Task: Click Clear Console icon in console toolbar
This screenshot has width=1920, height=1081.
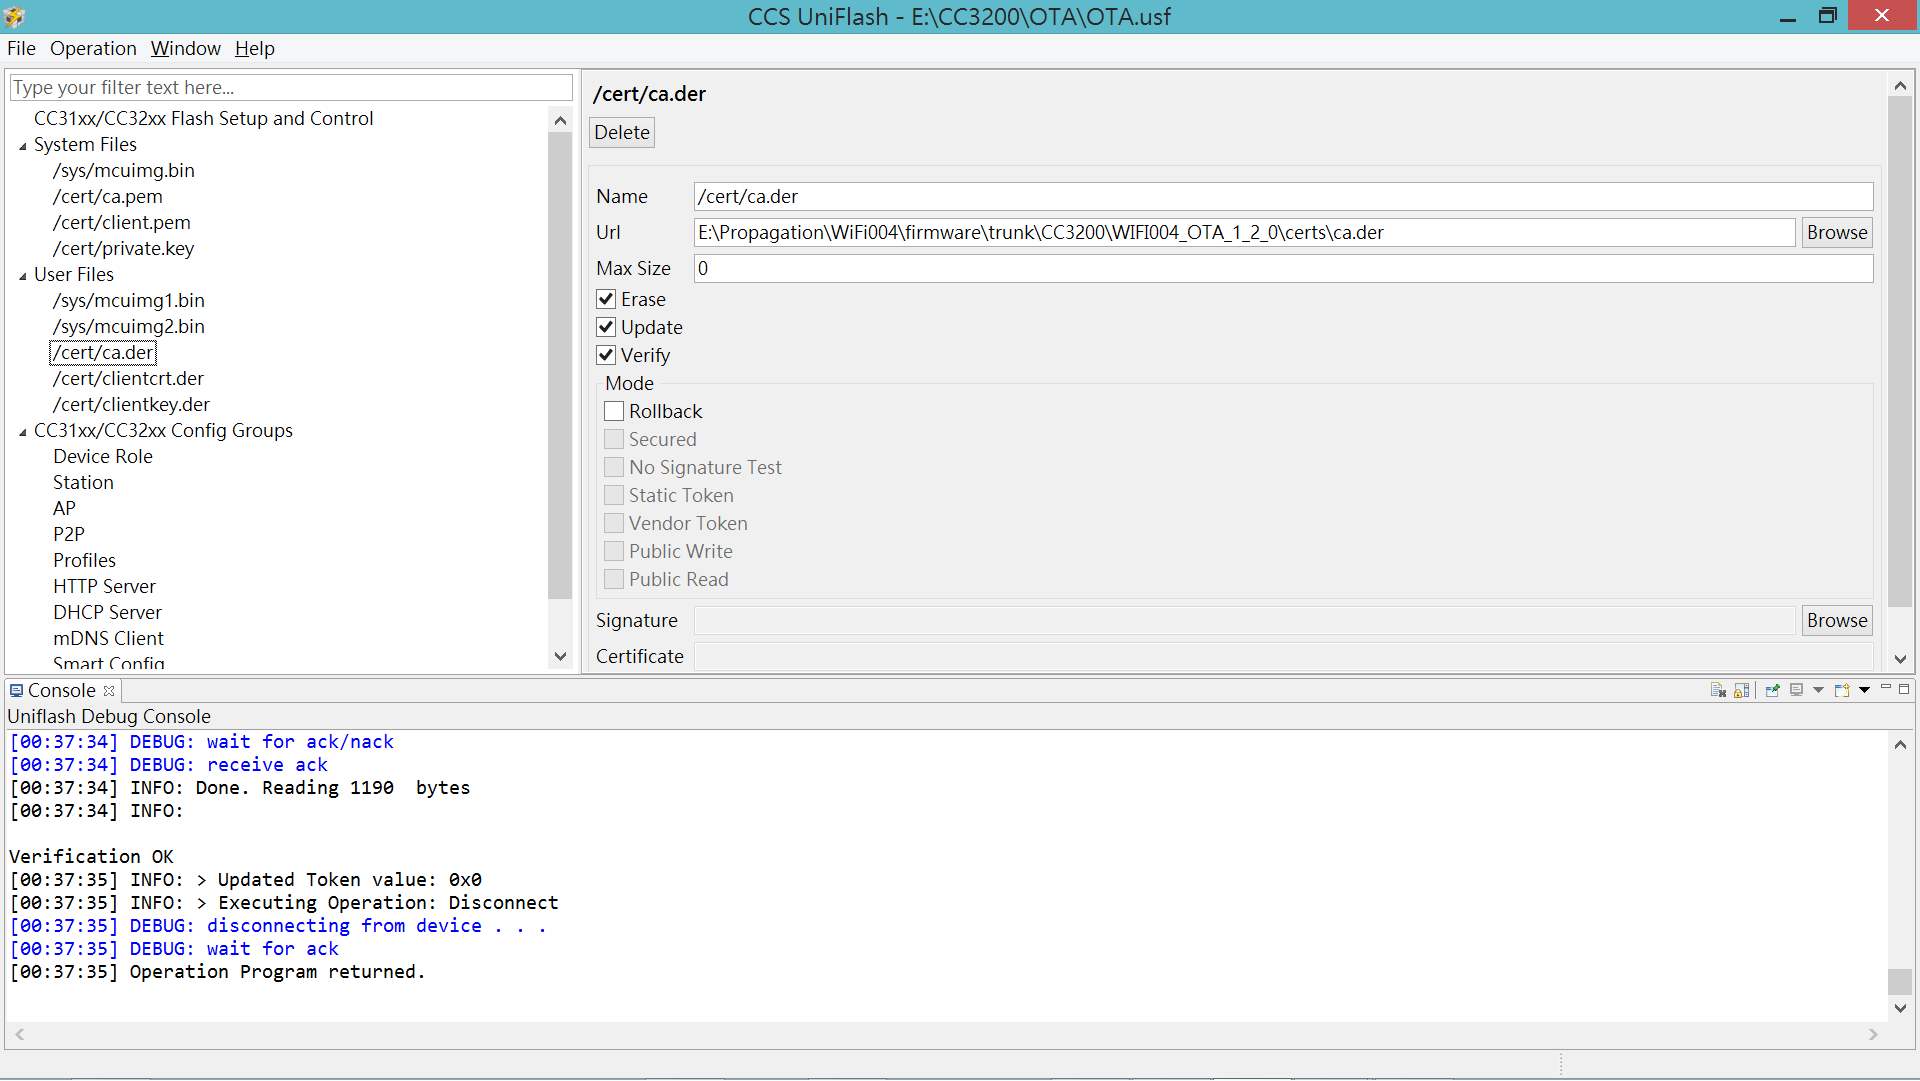Action: 1718,690
